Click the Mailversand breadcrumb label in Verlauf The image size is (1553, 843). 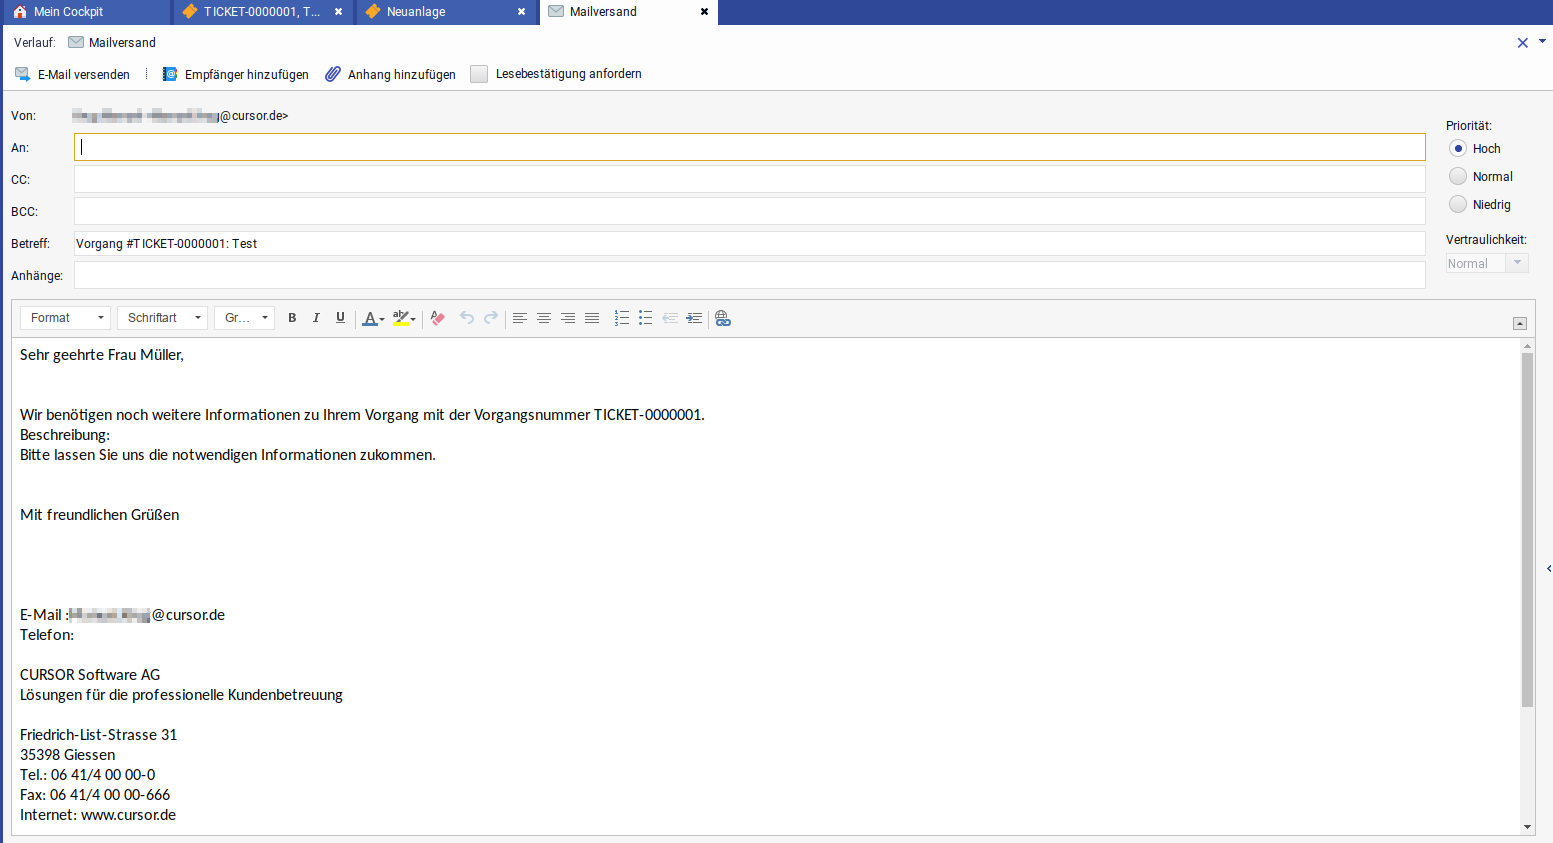(122, 43)
